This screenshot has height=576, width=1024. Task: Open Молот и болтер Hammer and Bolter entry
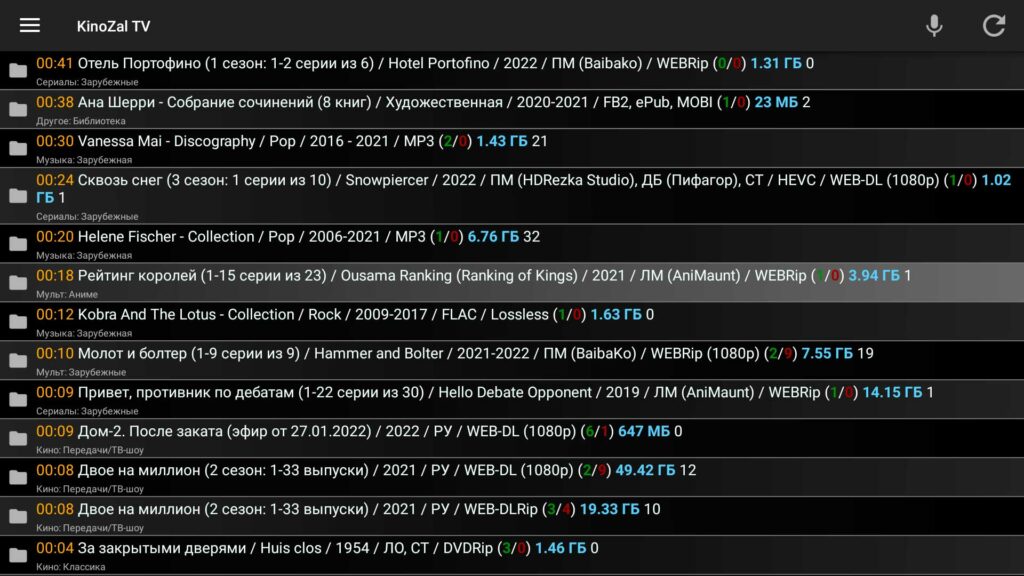[512, 360]
